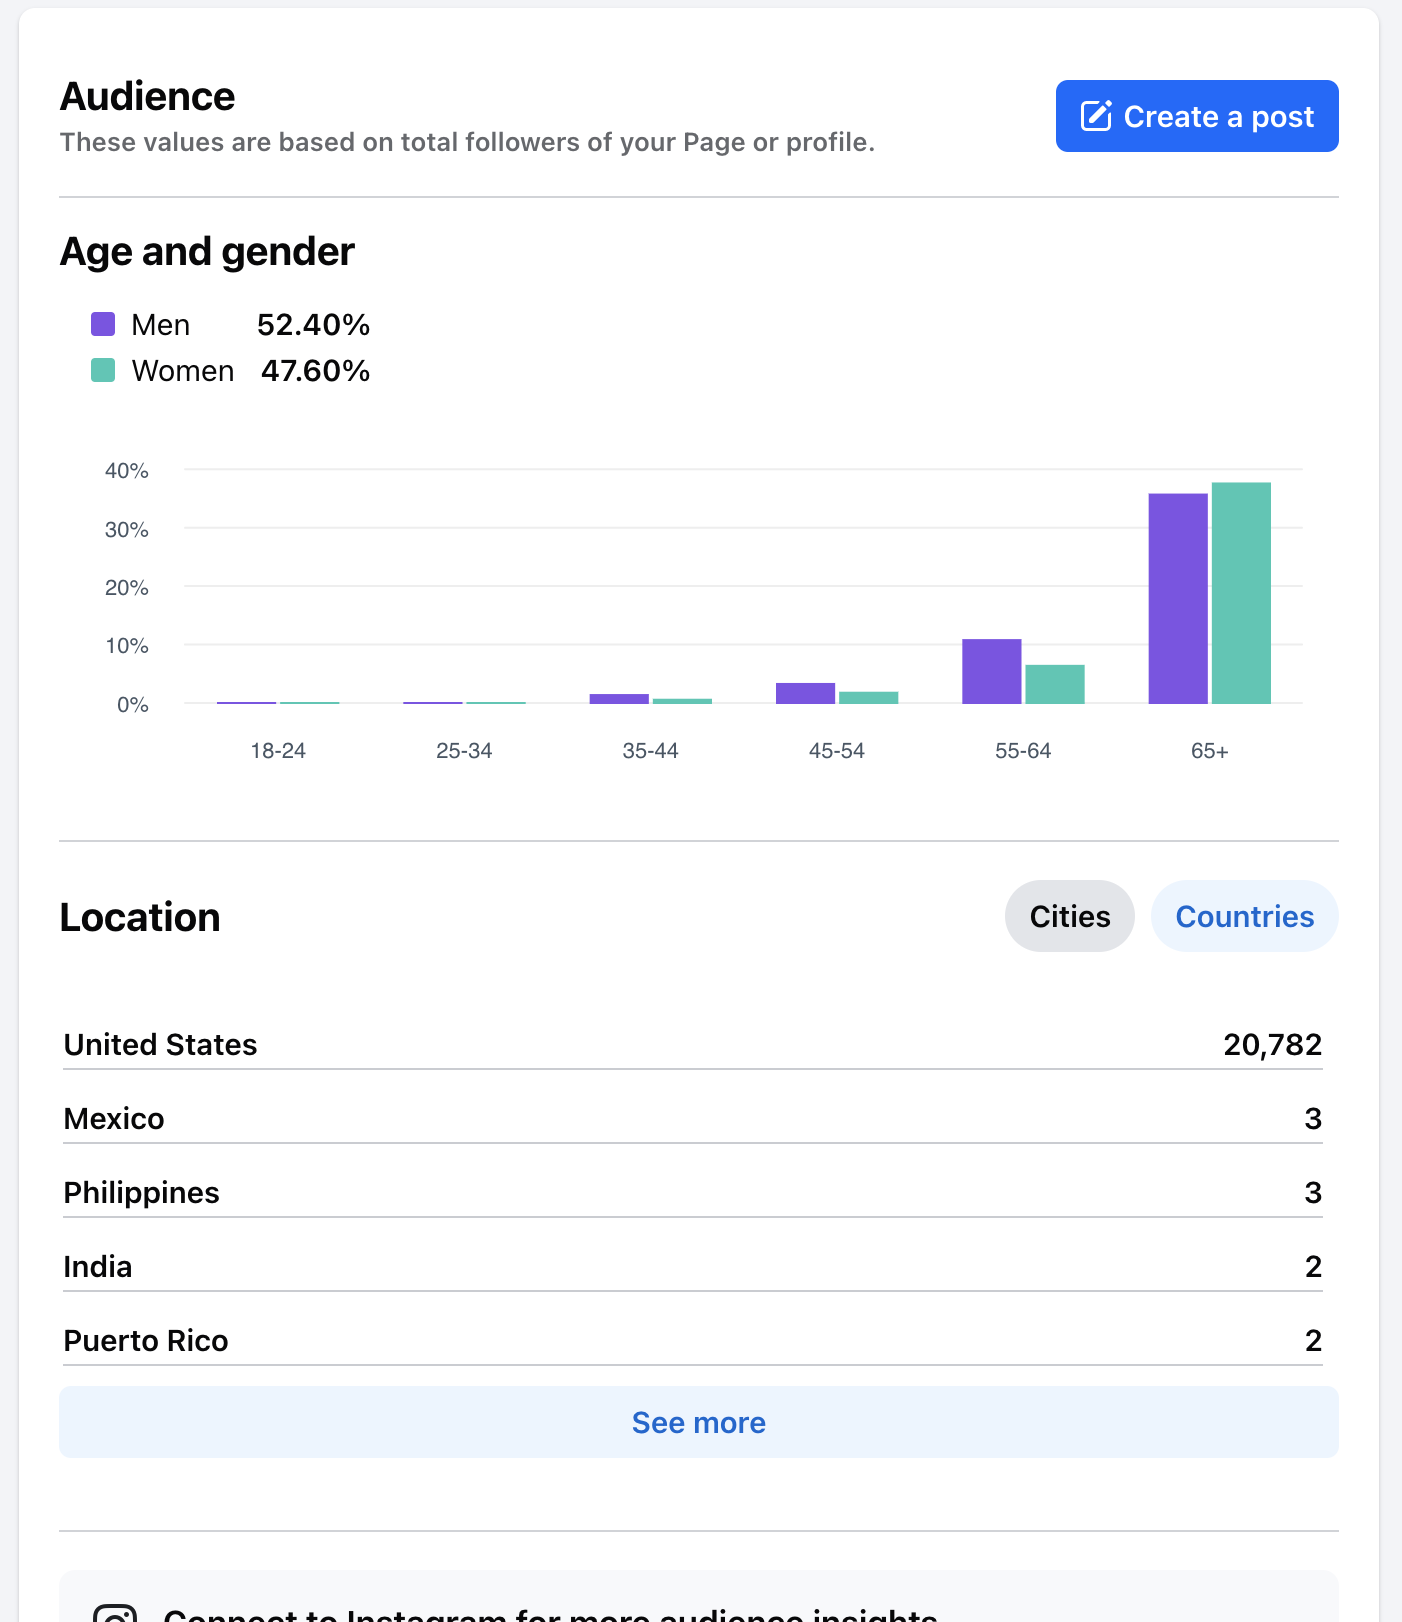1402x1622 pixels.
Task: Click the teal Women bar for 45-54
Action: pyautogui.click(x=868, y=697)
